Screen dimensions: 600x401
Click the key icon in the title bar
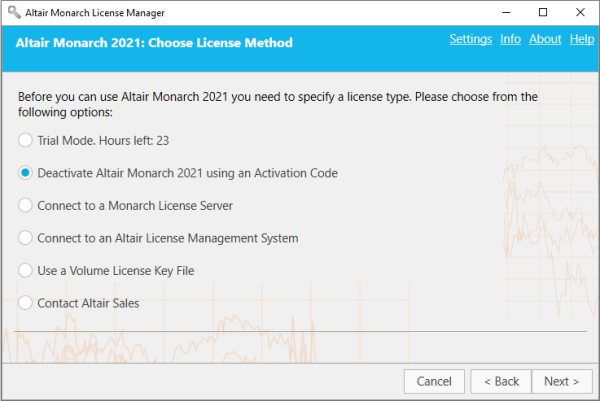click(x=13, y=12)
